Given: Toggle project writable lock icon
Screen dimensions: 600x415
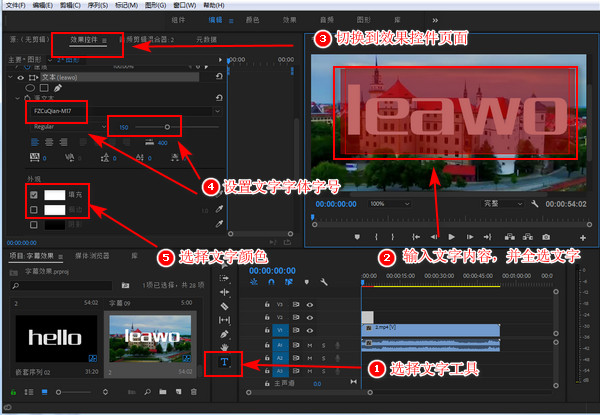Looking at the screenshot, I should pyautogui.click(x=13, y=392).
